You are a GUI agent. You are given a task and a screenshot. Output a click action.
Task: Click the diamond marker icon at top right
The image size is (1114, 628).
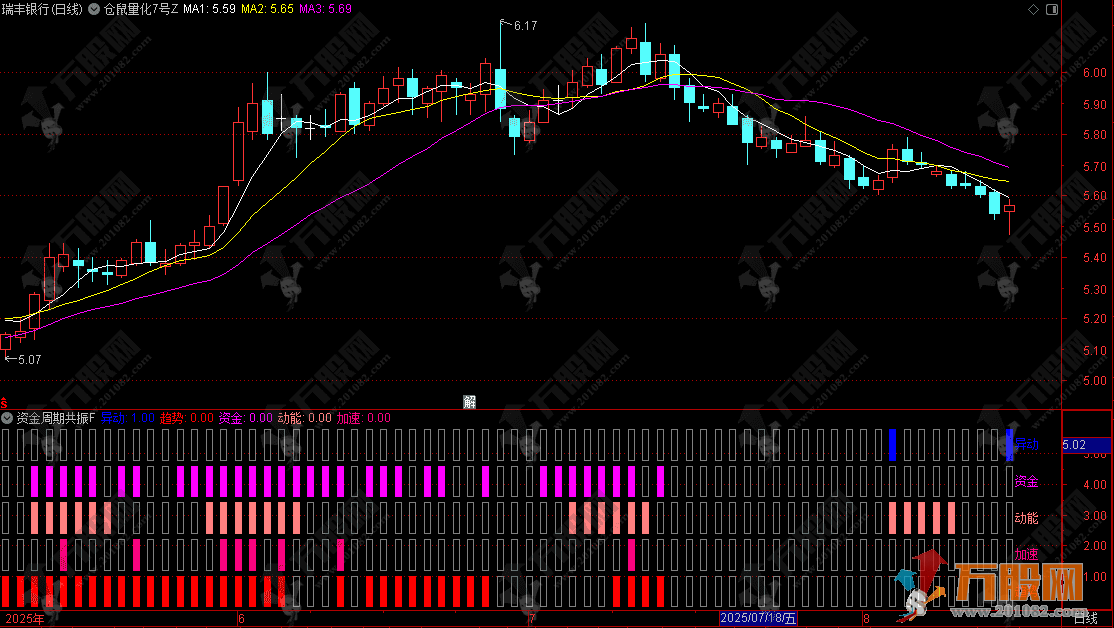(x=1033, y=9)
